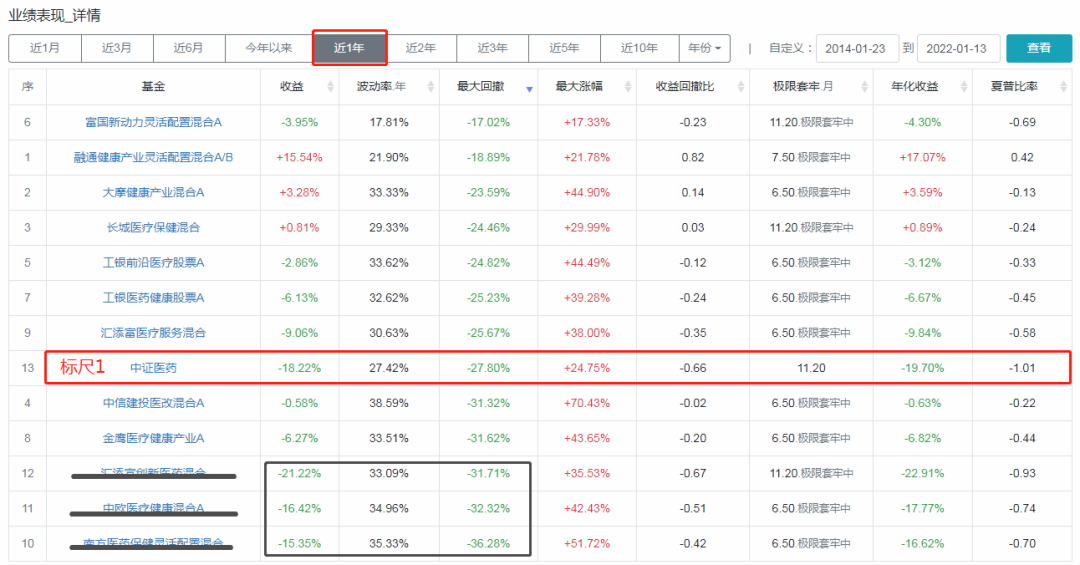1080x565 pixels.
Task: Open fund 中信建投医改混合A
Action: click(154, 403)
